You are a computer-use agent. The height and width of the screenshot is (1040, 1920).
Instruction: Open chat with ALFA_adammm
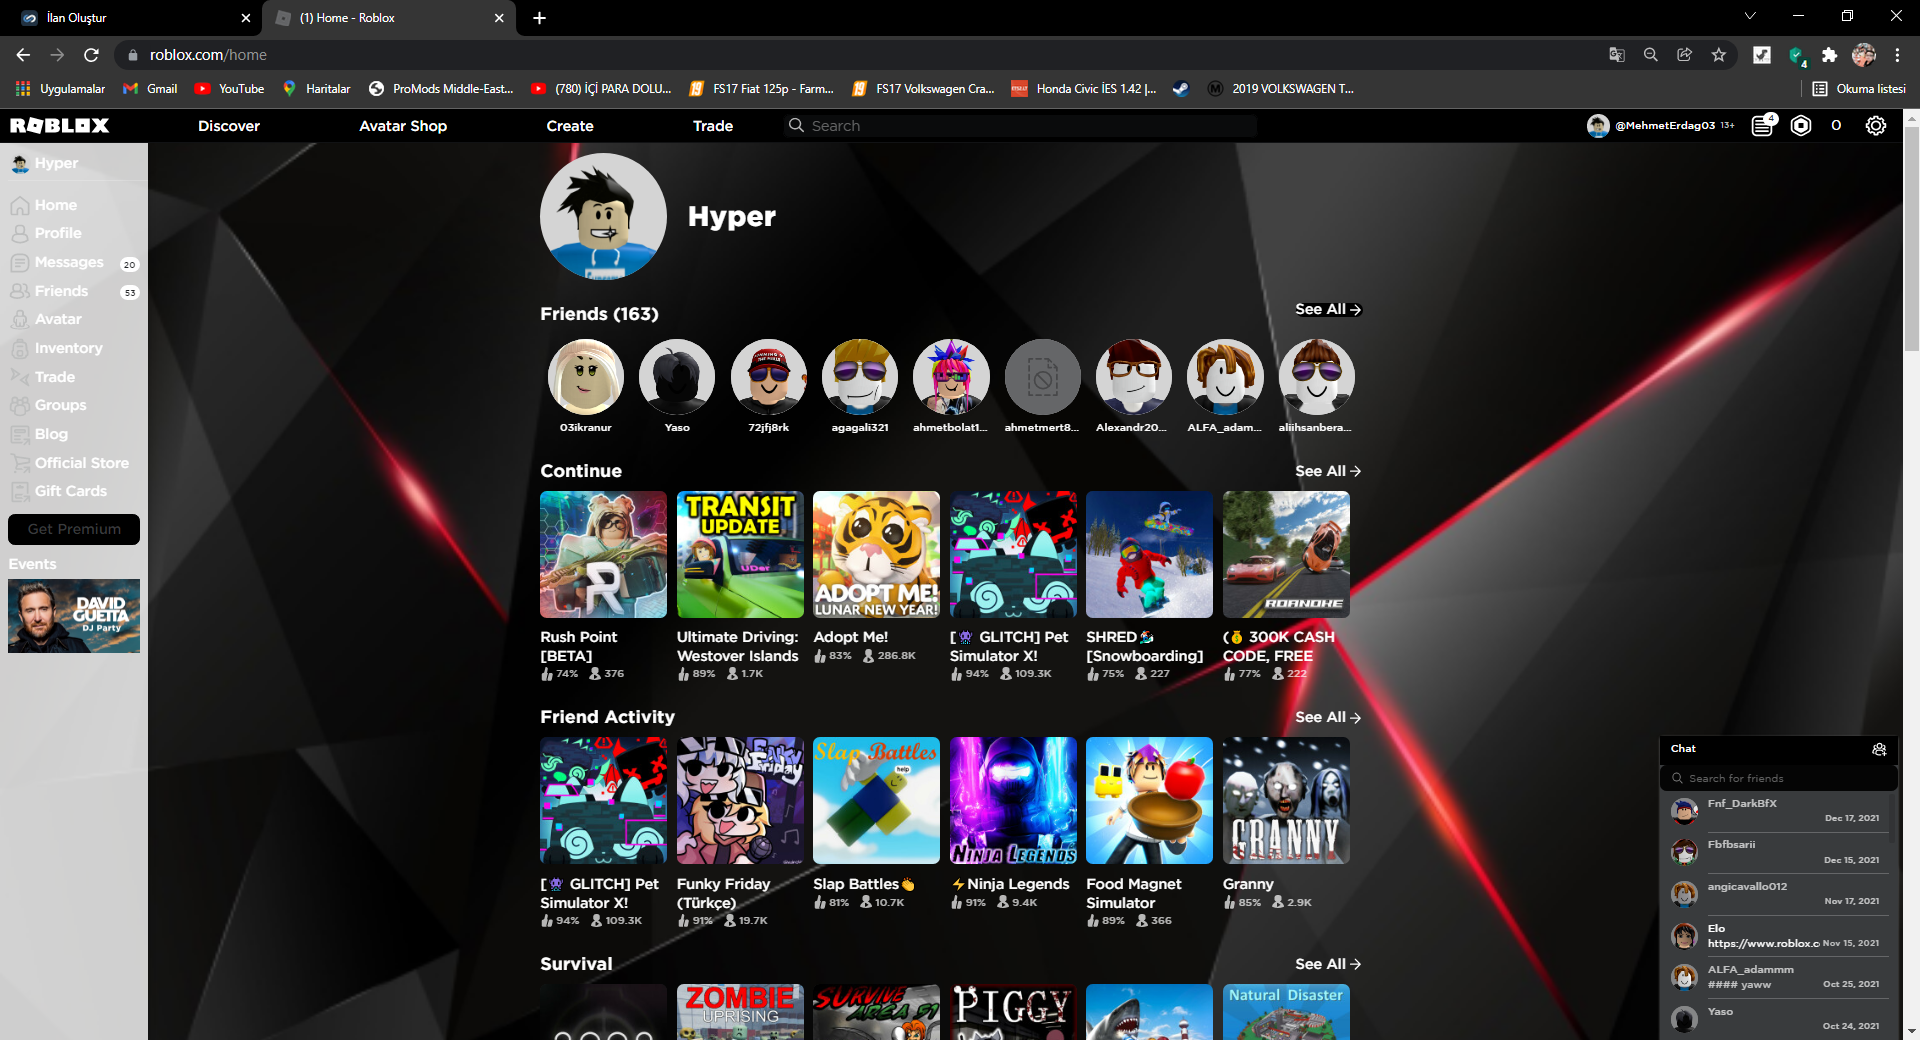pyautogui.click(x=1778, y=977)
